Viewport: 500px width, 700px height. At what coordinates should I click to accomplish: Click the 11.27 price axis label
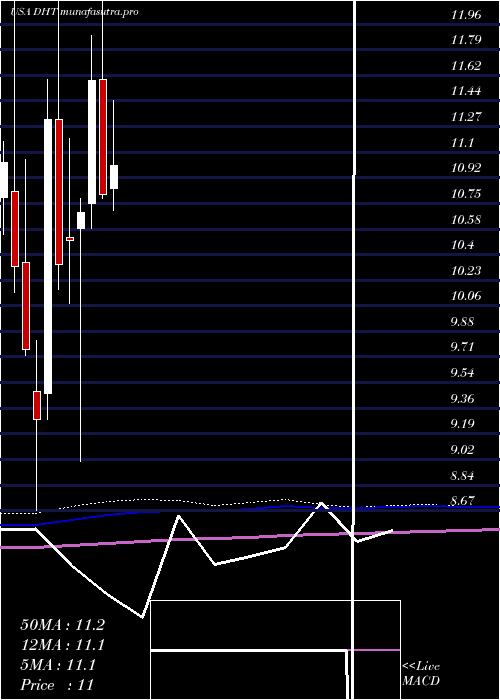point(466,117)
